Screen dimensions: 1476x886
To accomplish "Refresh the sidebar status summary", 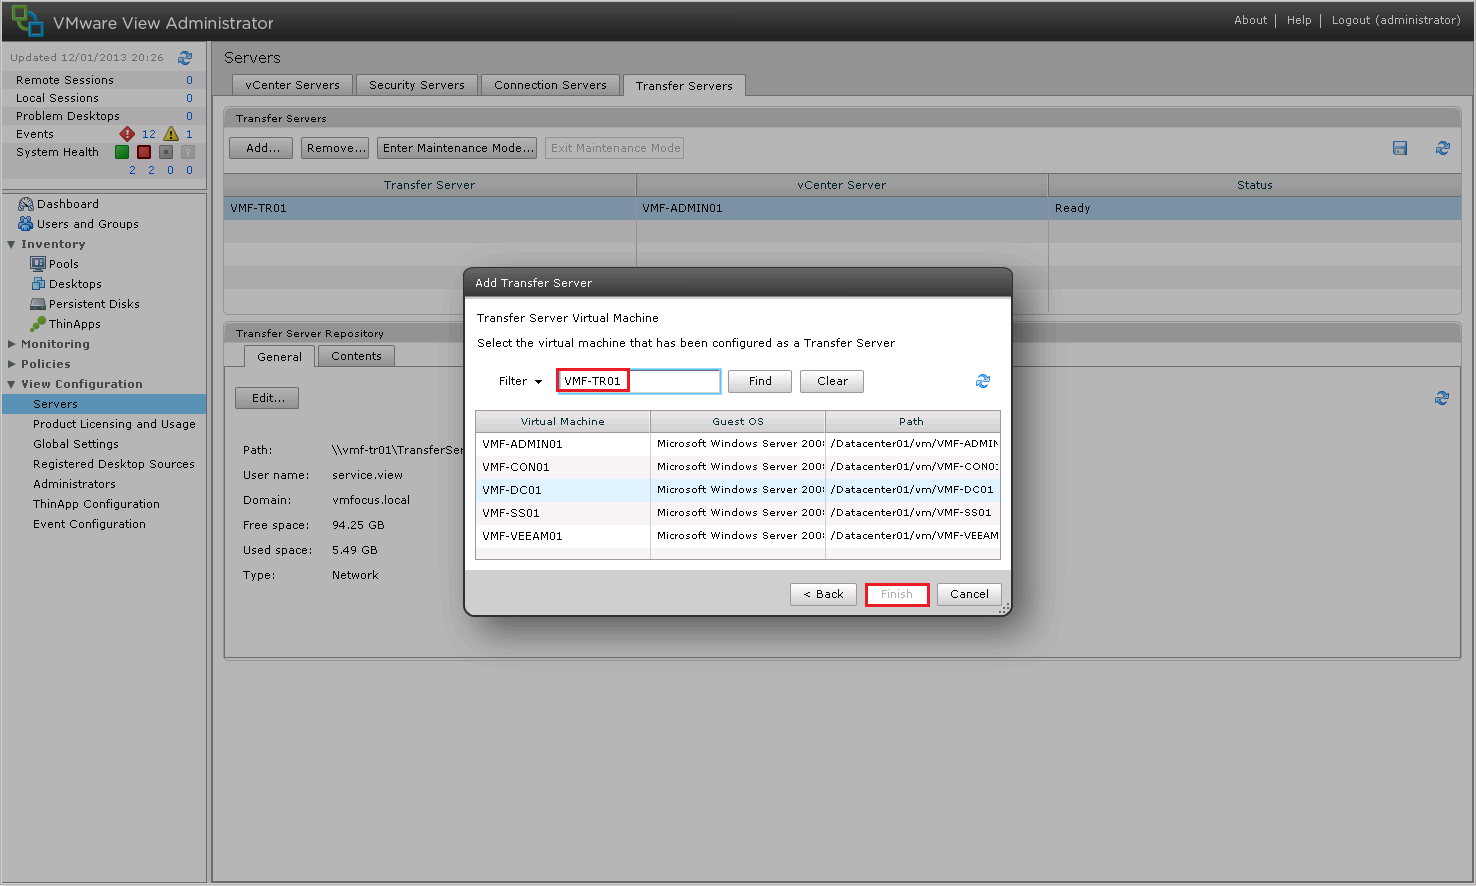I will point(185,58).
